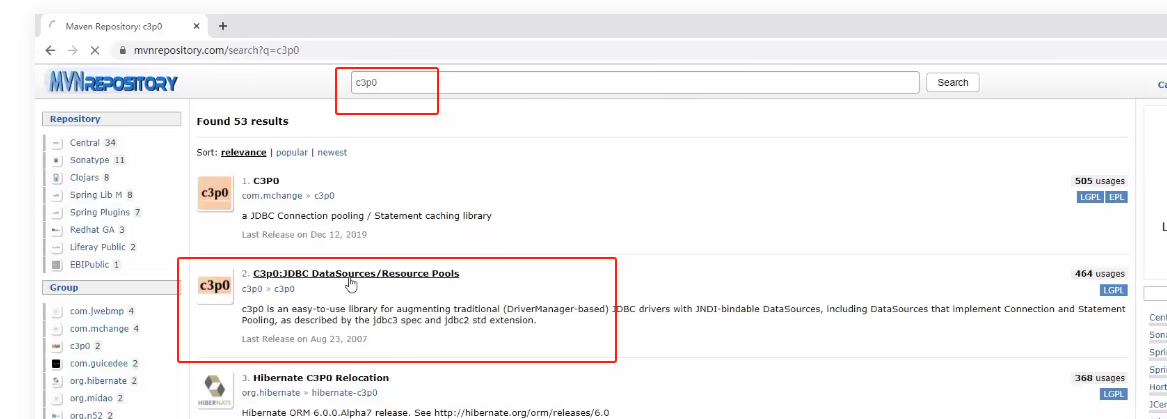The height and width of the screenshot is (419, 1167).
Task: Select Redhat GA filter
Action: click(92, 230)
